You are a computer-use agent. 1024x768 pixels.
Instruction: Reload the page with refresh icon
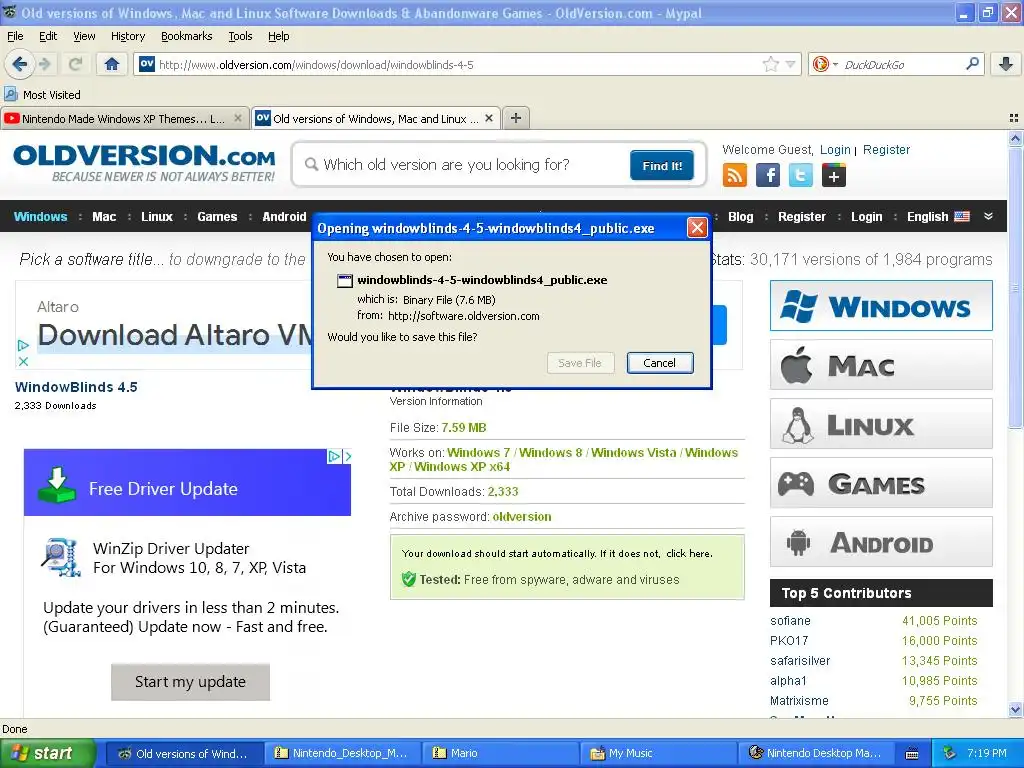point(76,64)
